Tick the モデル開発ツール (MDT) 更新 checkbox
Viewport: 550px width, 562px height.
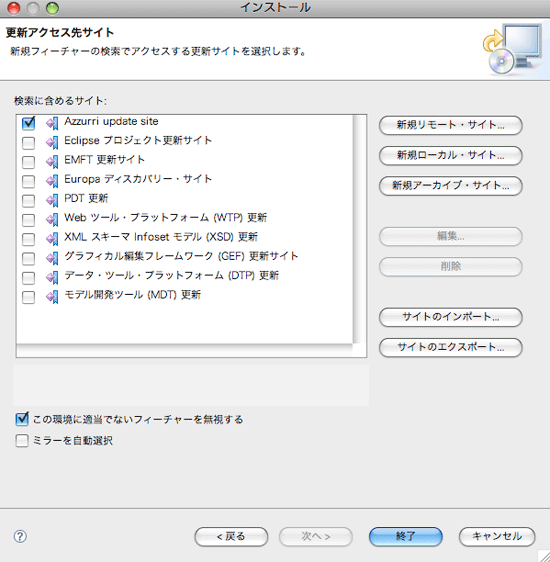pos(28,298)
